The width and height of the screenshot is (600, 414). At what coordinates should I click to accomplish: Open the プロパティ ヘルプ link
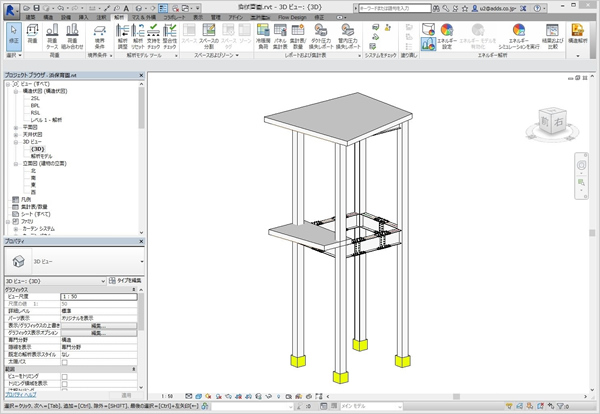21,394
